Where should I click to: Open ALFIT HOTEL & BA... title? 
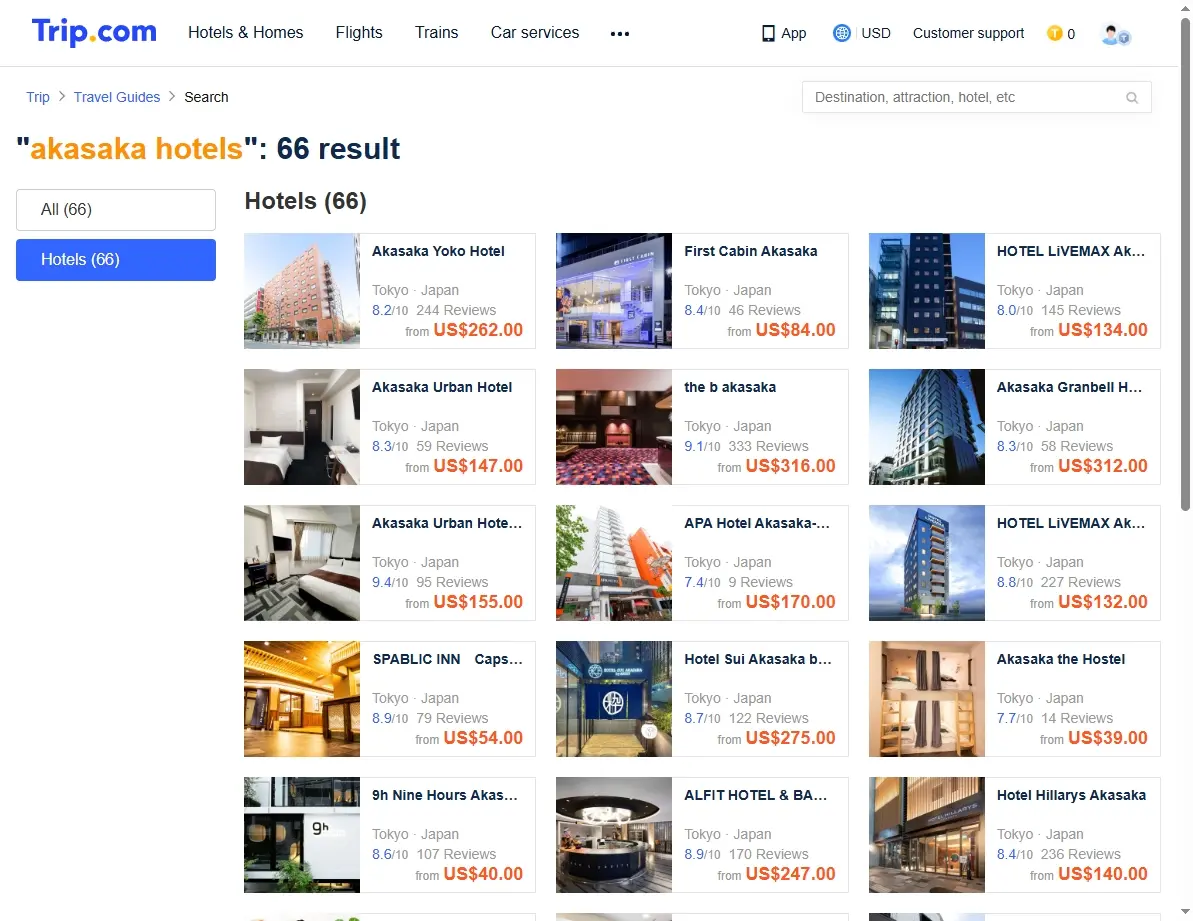756,796
